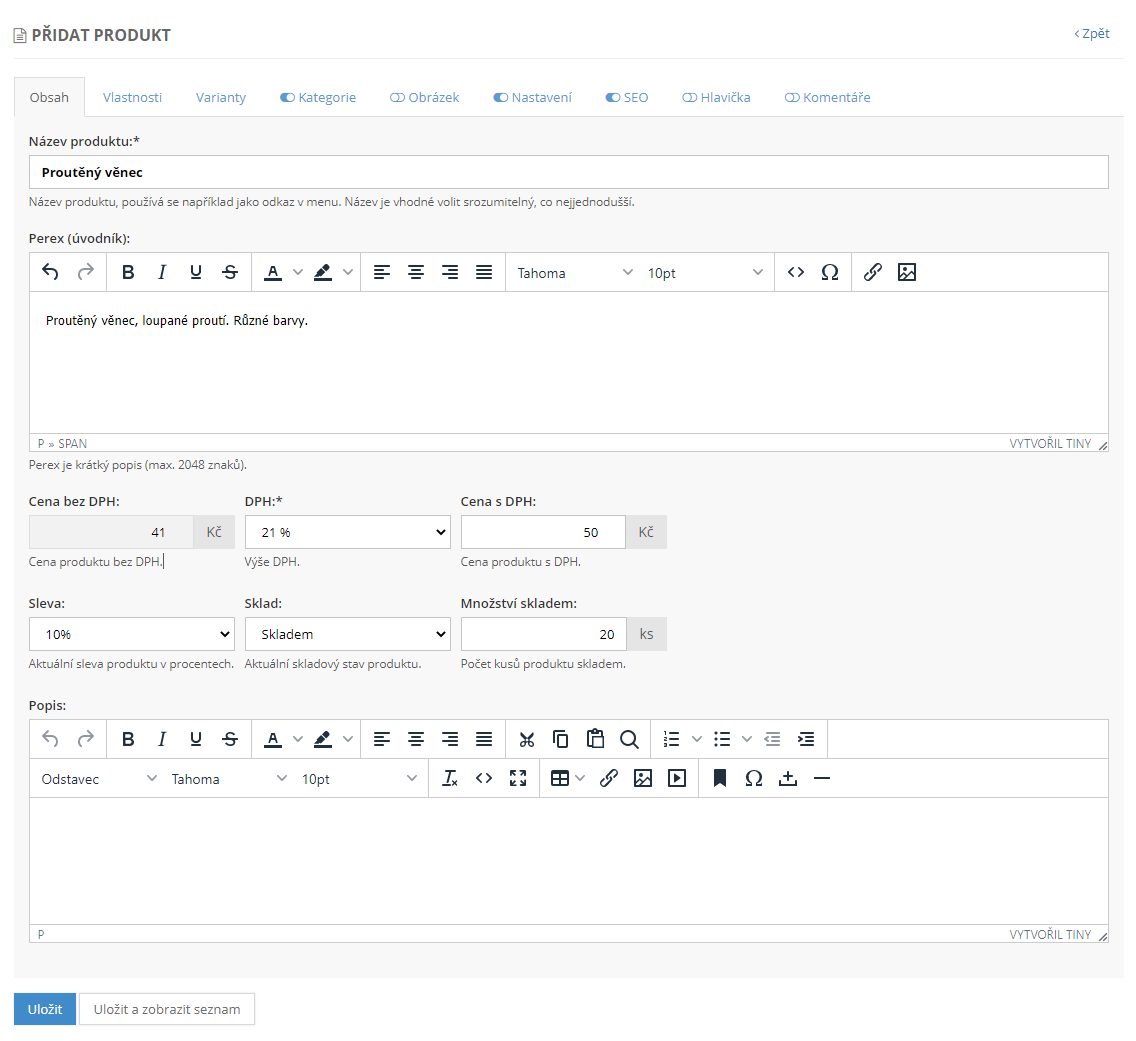Insert image in Perex editor toolbar

pyautogui.click(x=907, y=272)
